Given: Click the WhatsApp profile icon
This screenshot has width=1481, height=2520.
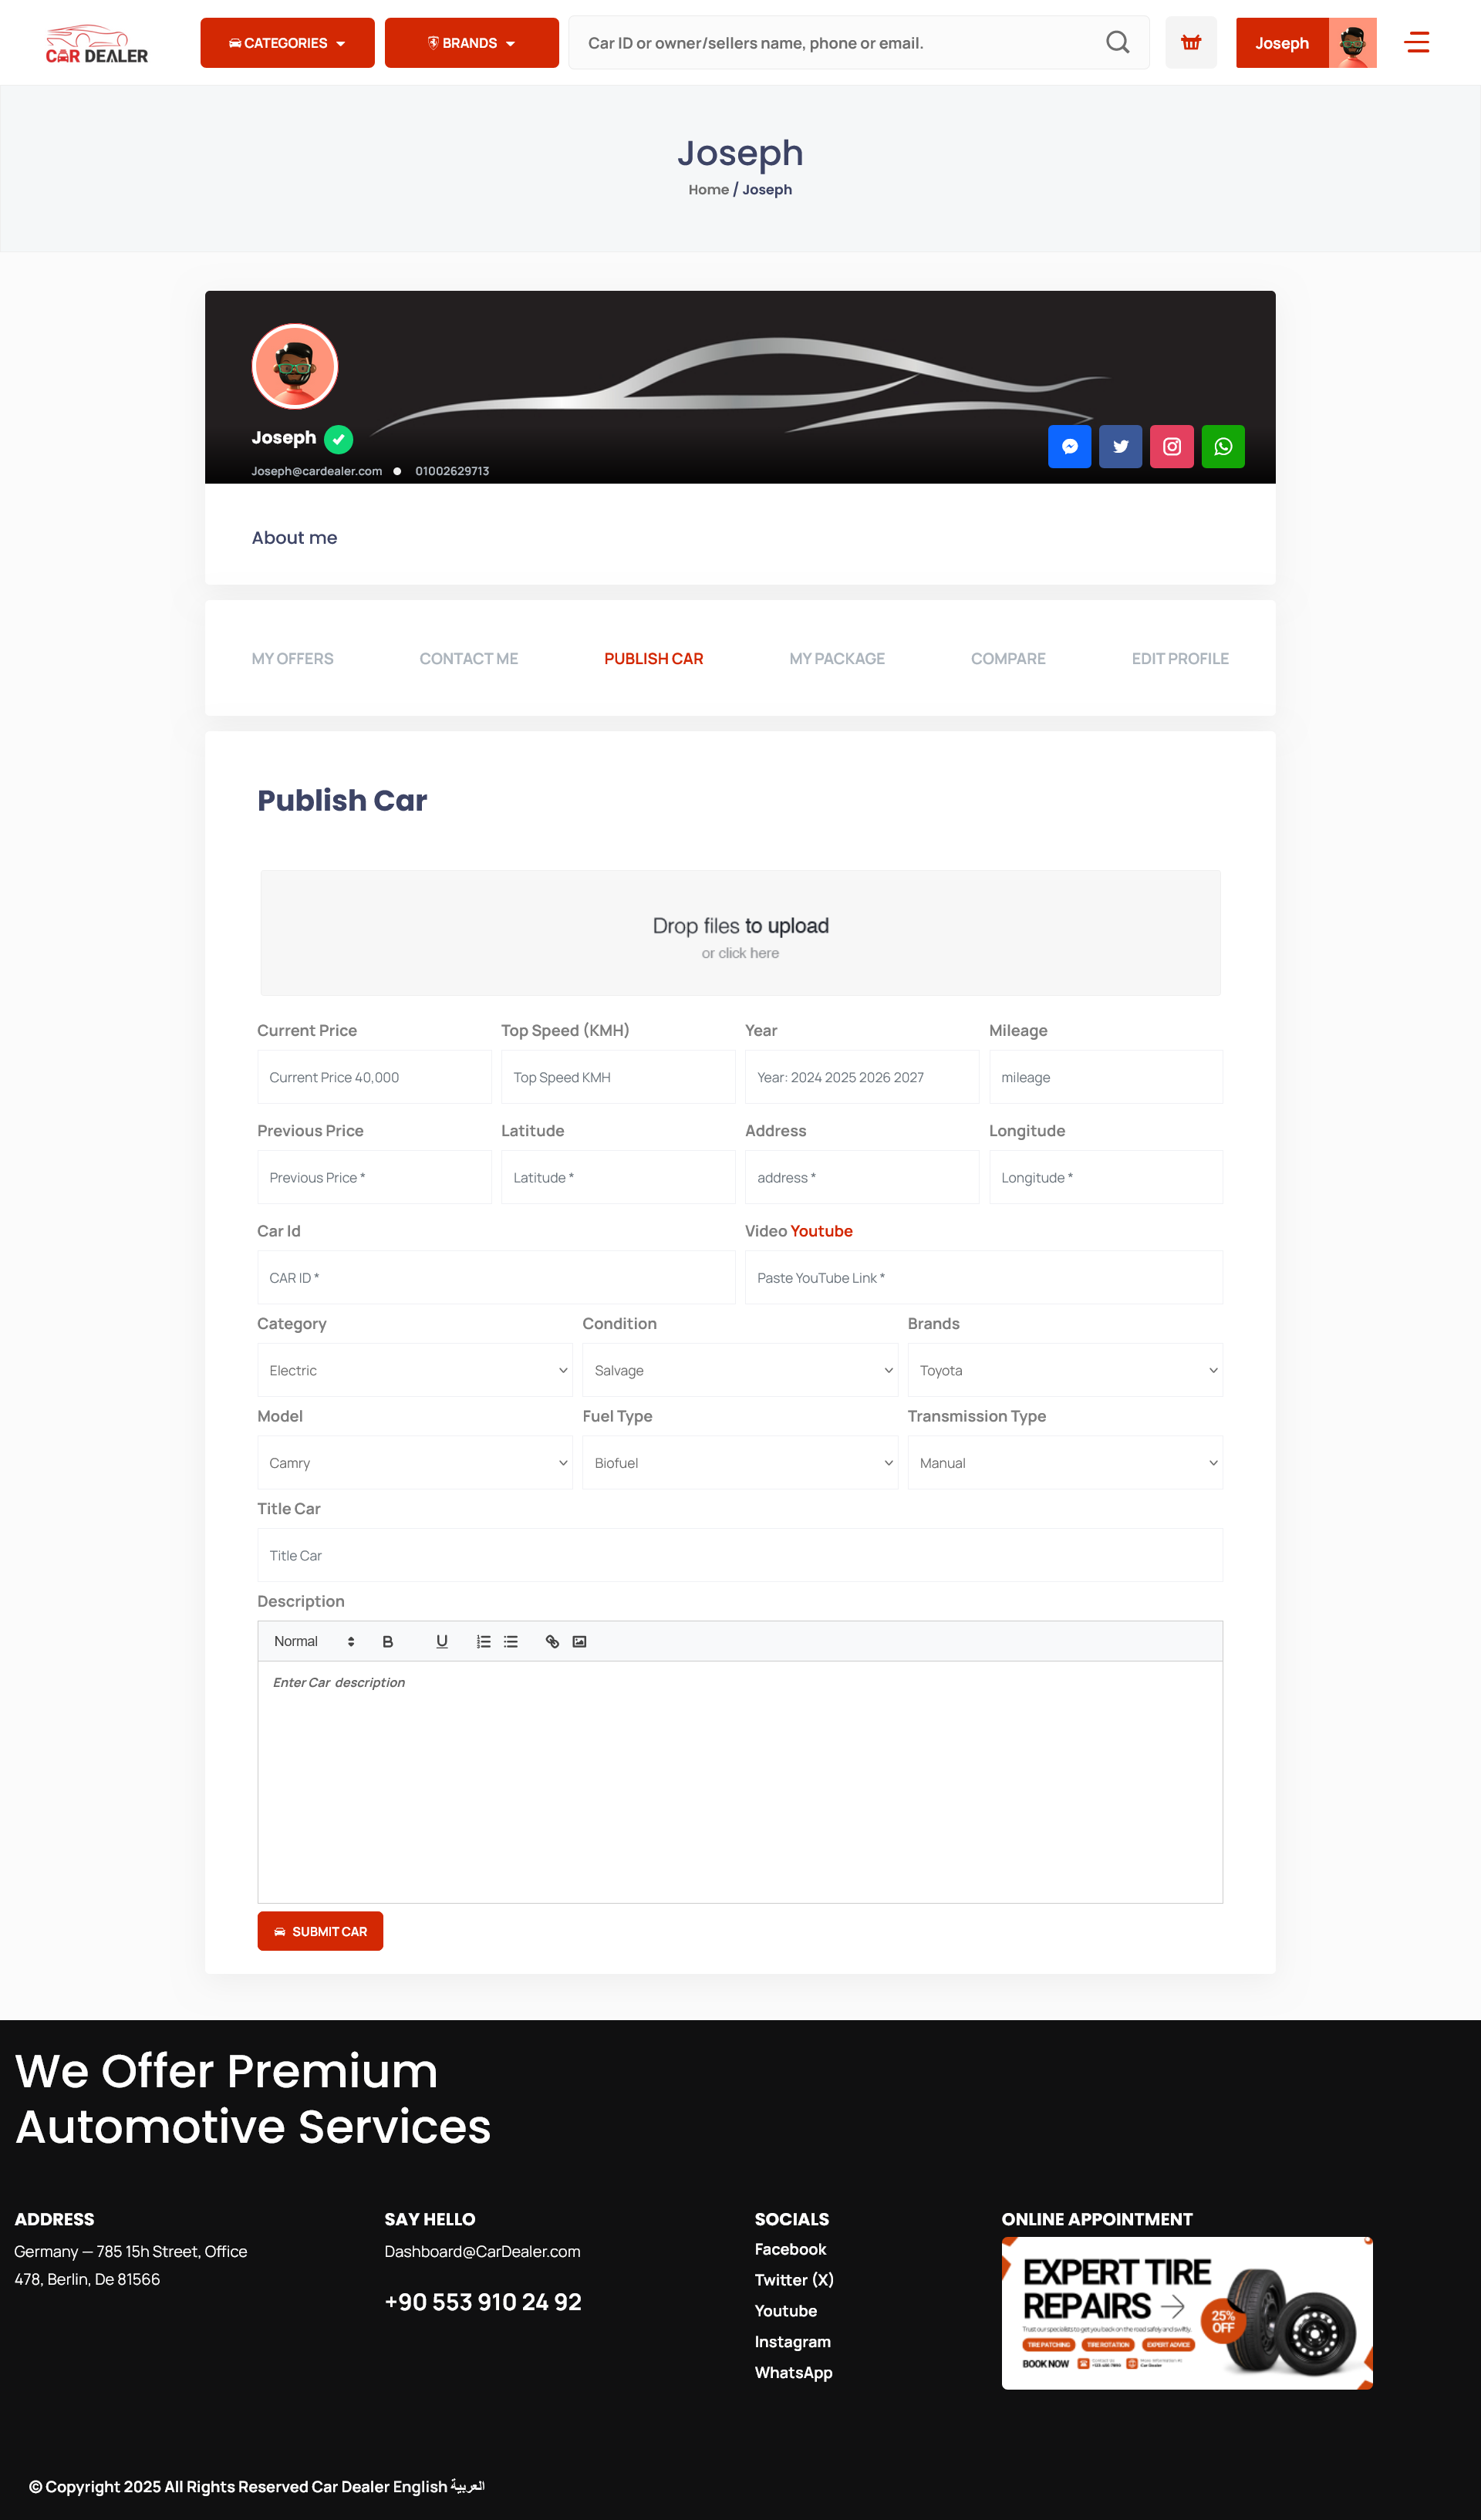Looking at the screenshot, I should [1222, 446].
